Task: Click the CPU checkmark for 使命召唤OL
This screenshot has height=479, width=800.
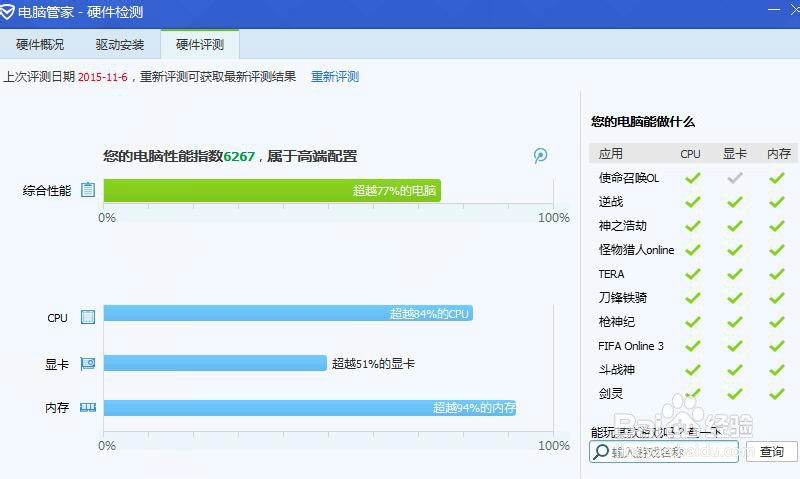Action: 692,178
